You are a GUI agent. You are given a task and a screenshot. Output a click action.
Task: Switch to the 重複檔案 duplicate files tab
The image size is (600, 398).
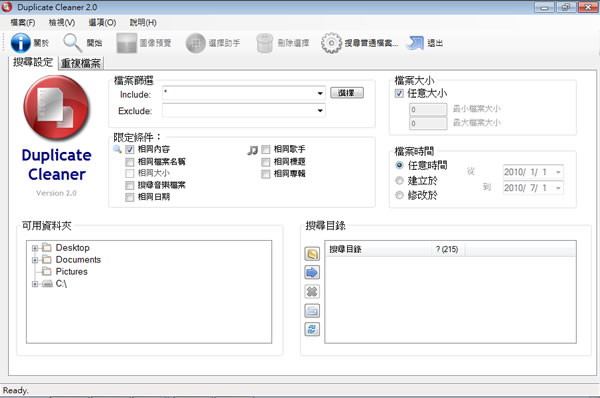point(81,64)
